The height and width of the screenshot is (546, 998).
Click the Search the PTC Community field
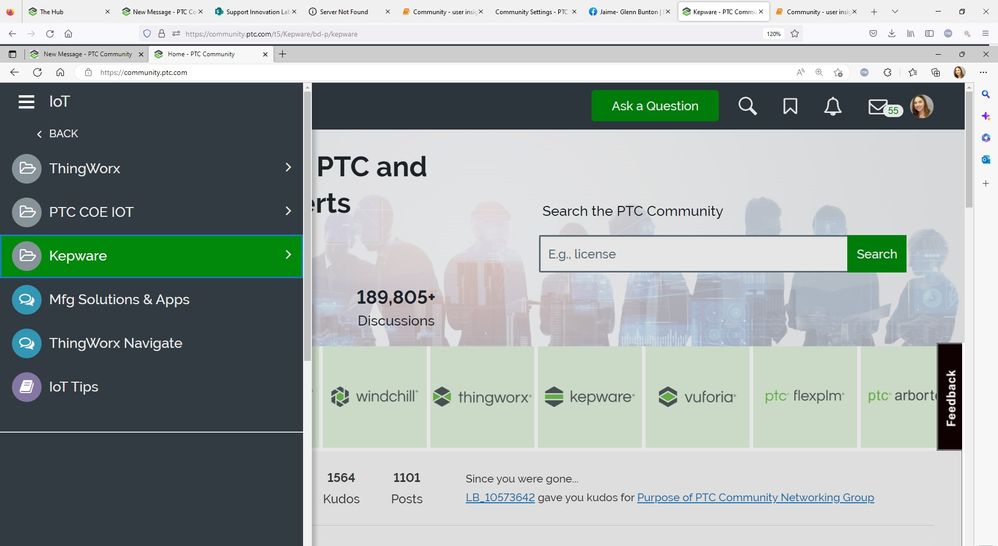point(693,254)
